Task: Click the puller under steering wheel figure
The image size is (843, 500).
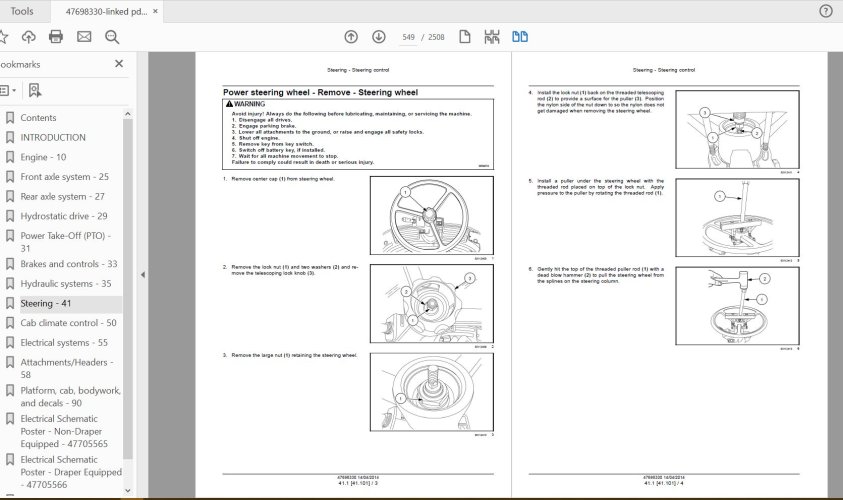Action: click(737, 218)
